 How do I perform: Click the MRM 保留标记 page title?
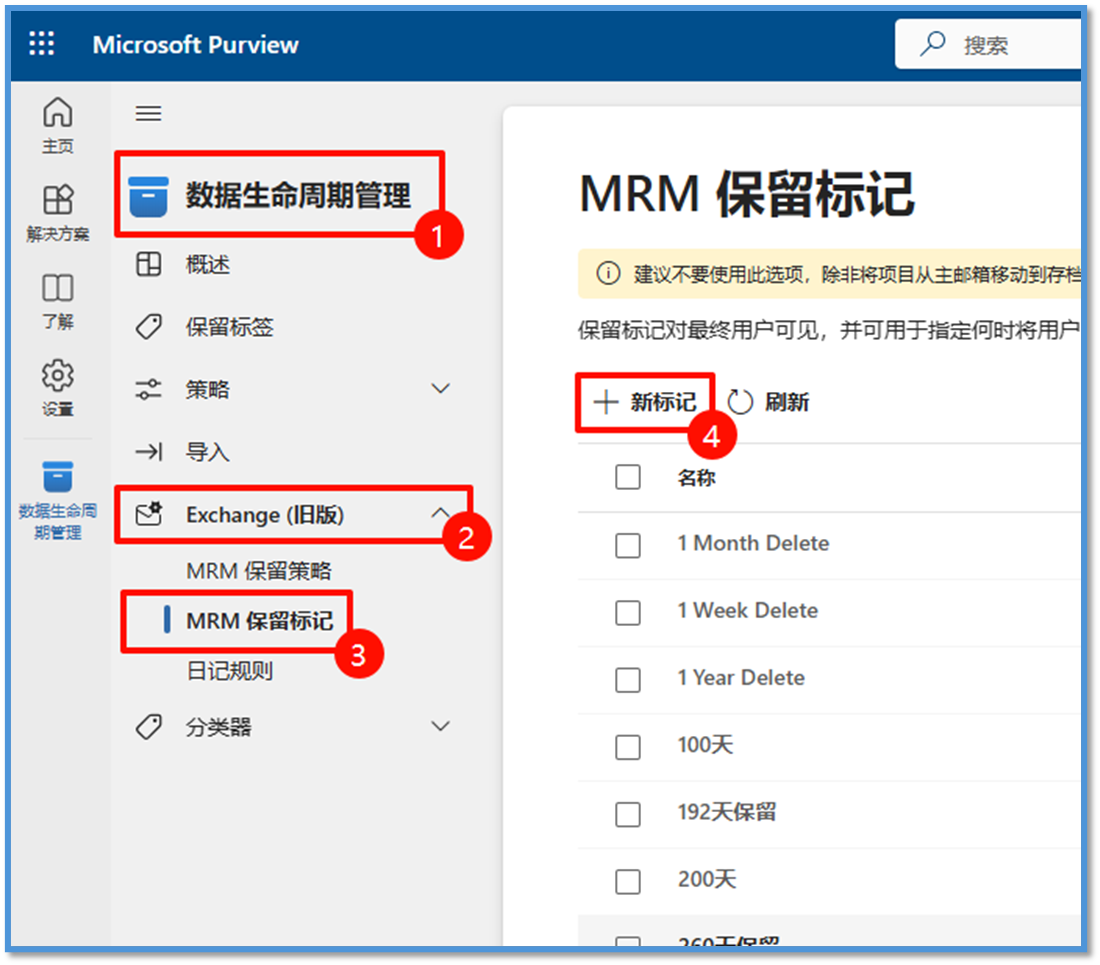(747, 194)
